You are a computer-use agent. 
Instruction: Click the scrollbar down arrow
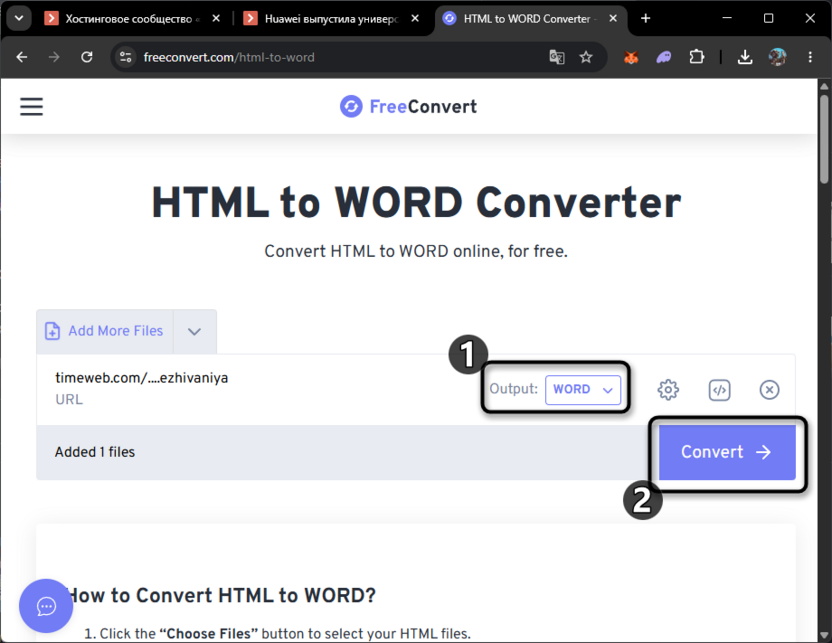(x=825, y=635)
